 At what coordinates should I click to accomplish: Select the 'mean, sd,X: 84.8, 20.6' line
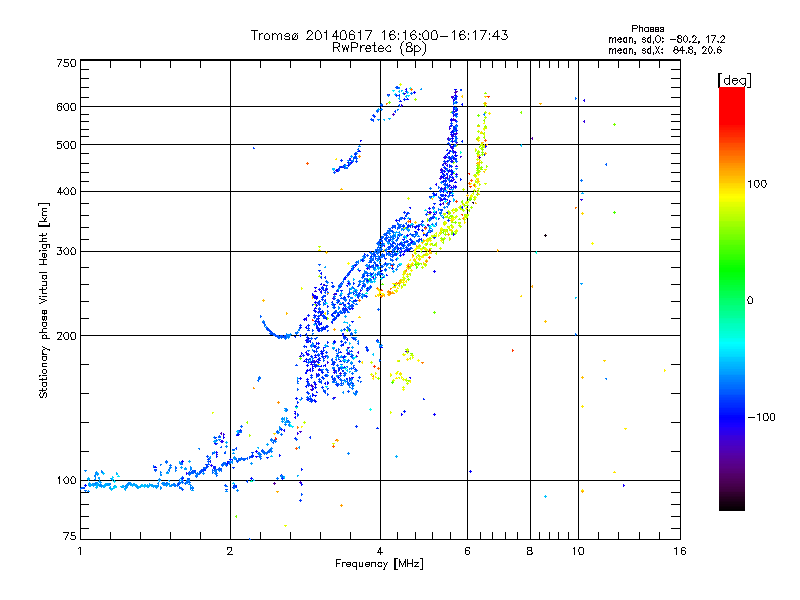pyautogui.click(x=665, y=50)
